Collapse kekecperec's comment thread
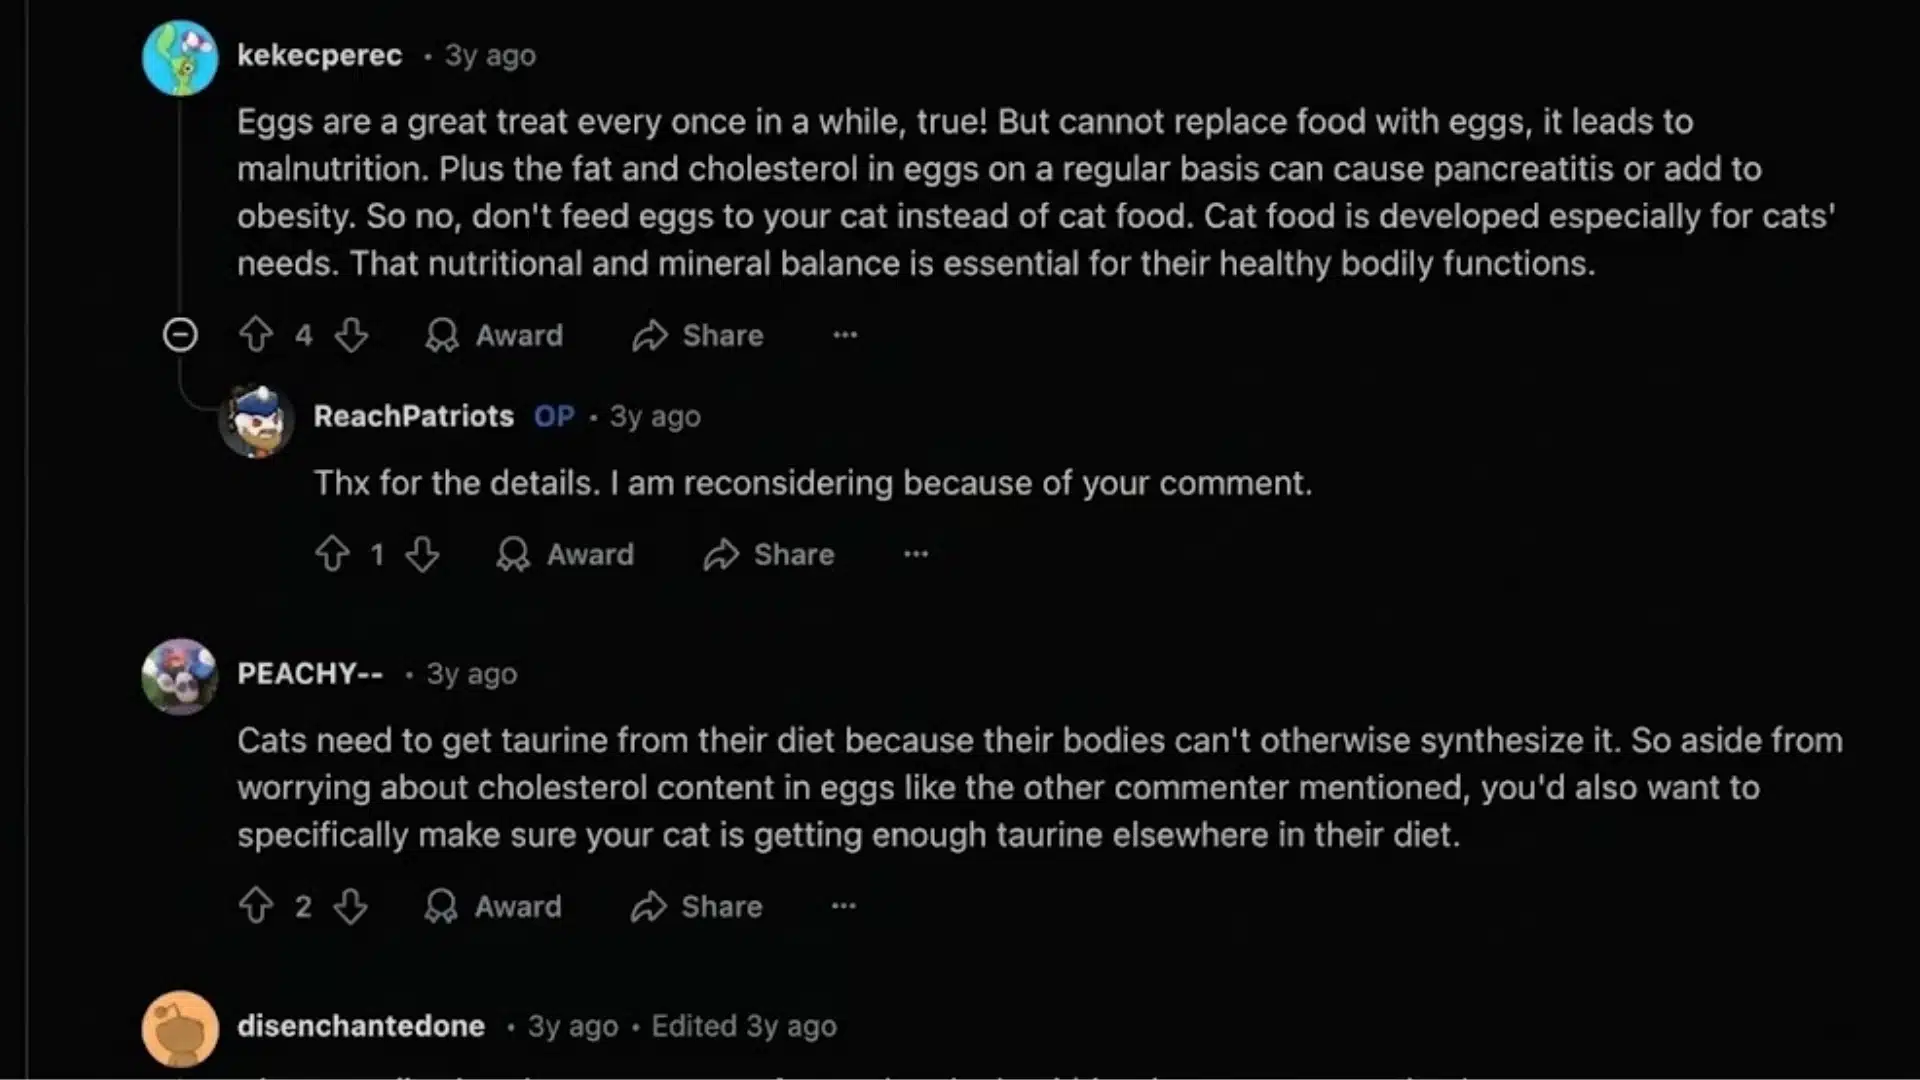This screenshot has height=1080, width=1920. [180, 335]
